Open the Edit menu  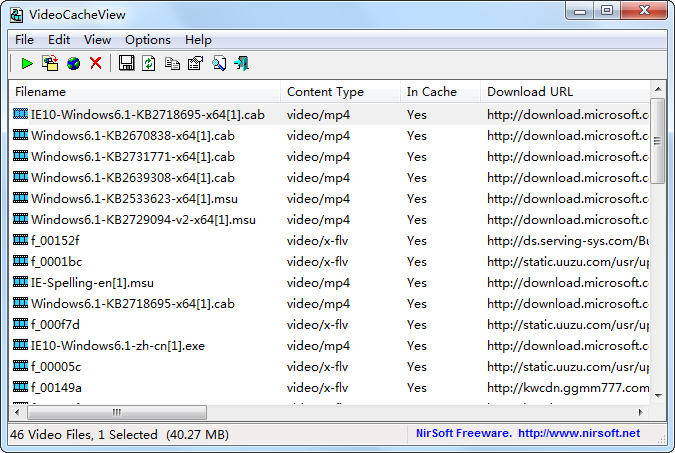[x=59, y=40]
